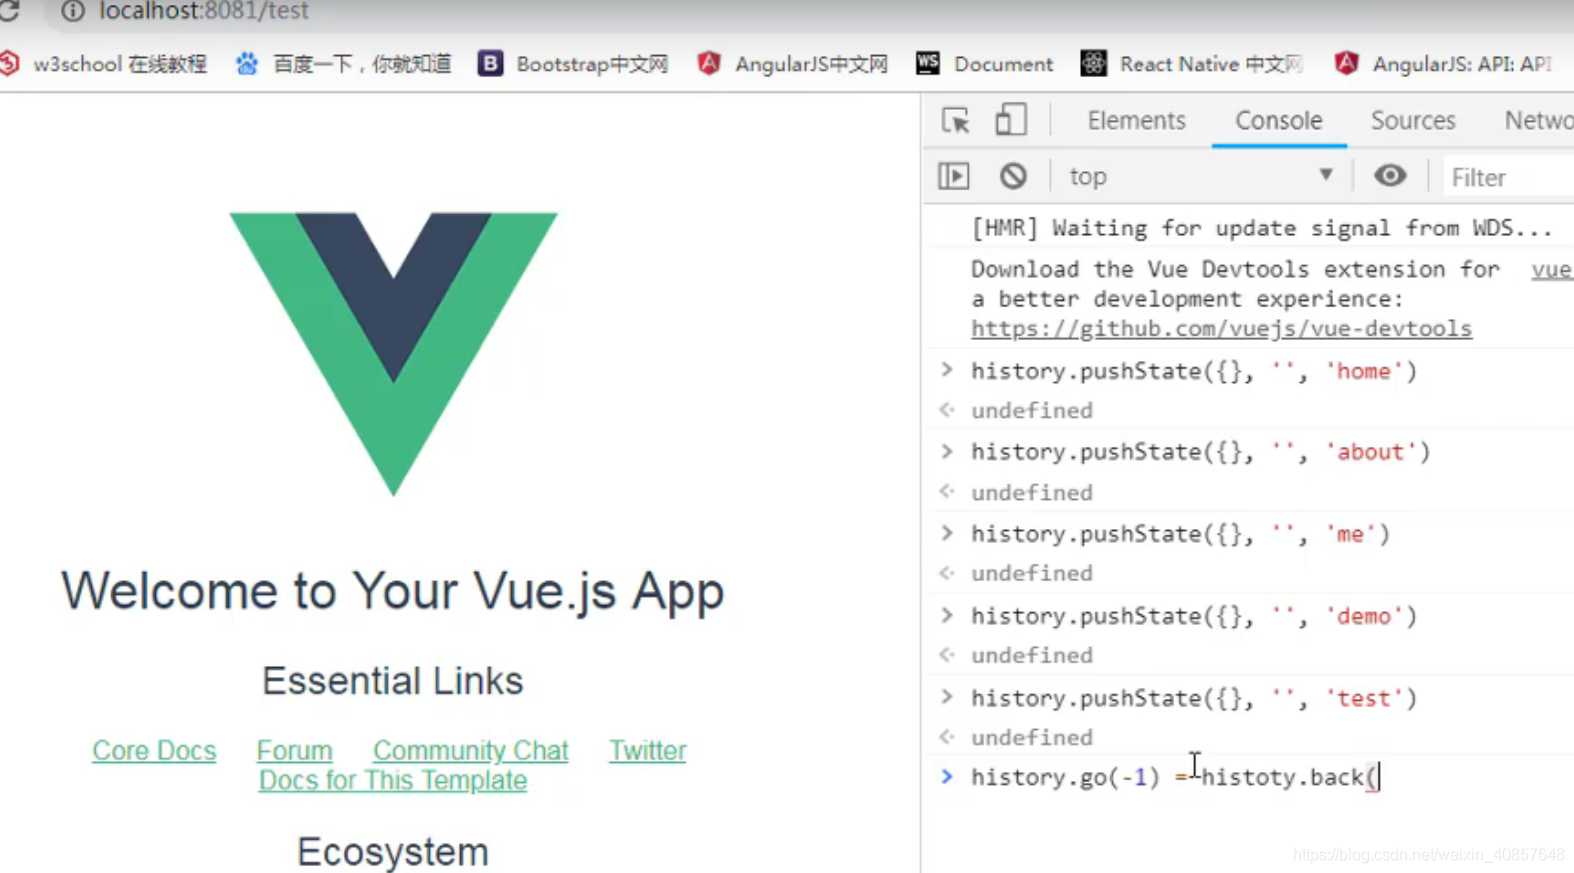Image resolution: width=1574 pixels, height=873 pixels.
Task: Open the w3school bookmark
Action: coord(104,64)
